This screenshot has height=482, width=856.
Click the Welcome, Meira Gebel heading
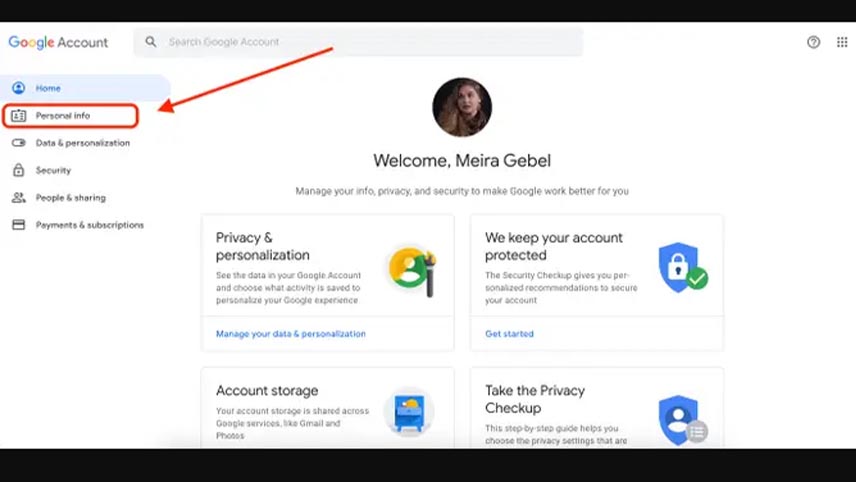(462, 160)
